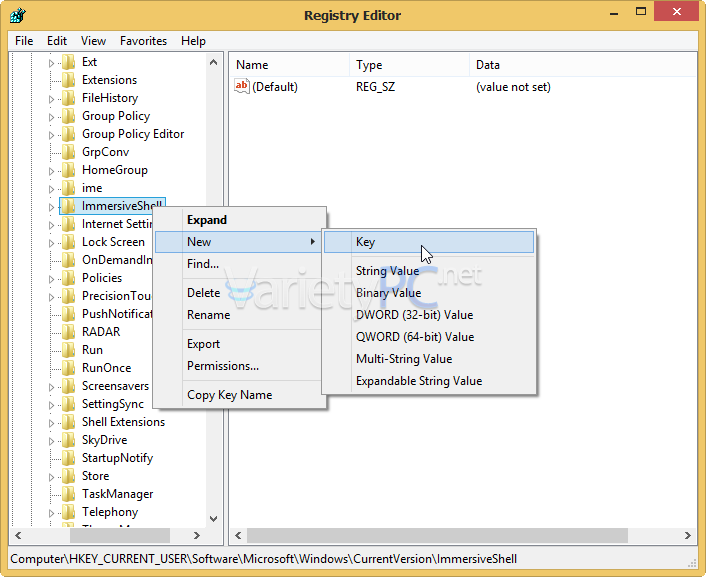Select Permissions... in the context menu
Image resolution: width=706 pixels, height=577 pixels.
click(x=239, y=366)
